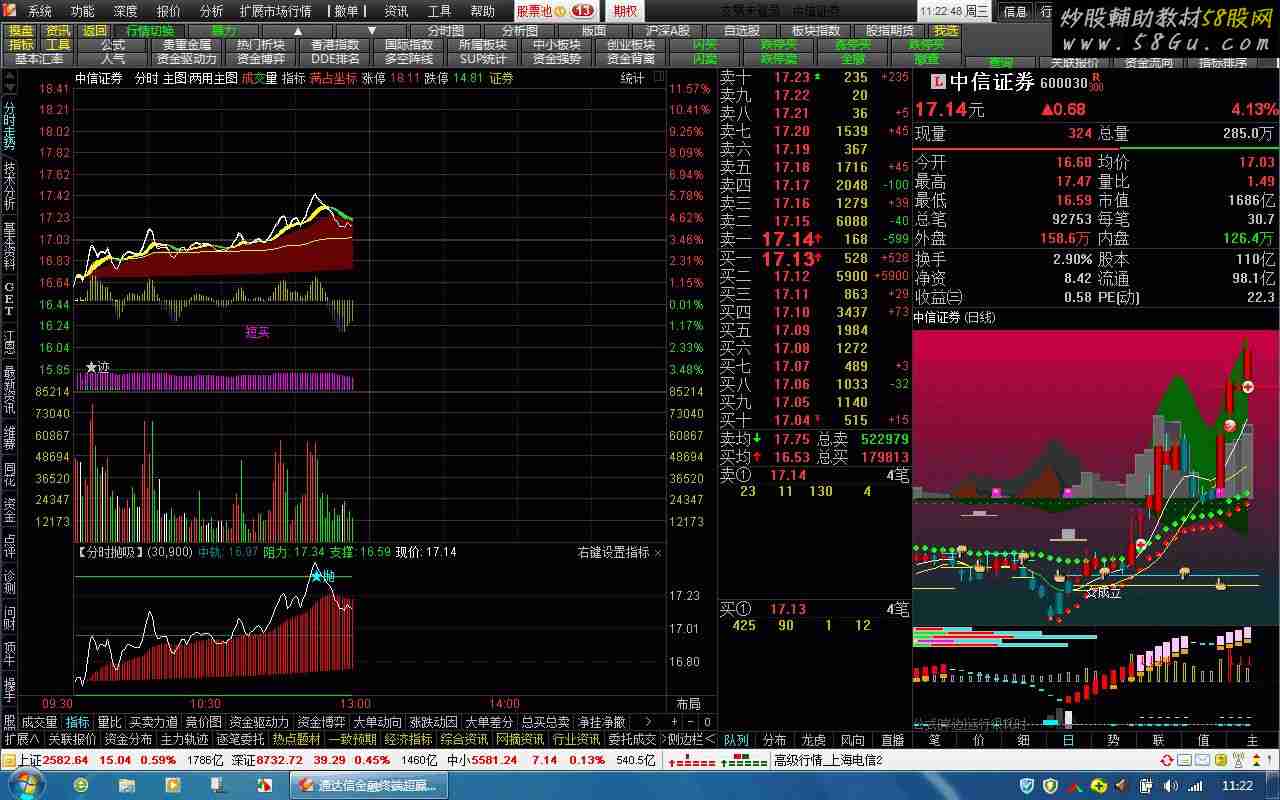The height and width of the screenshot is (800, 1280).
Task: Open Windows Start menu
Action: pos(27,785)
